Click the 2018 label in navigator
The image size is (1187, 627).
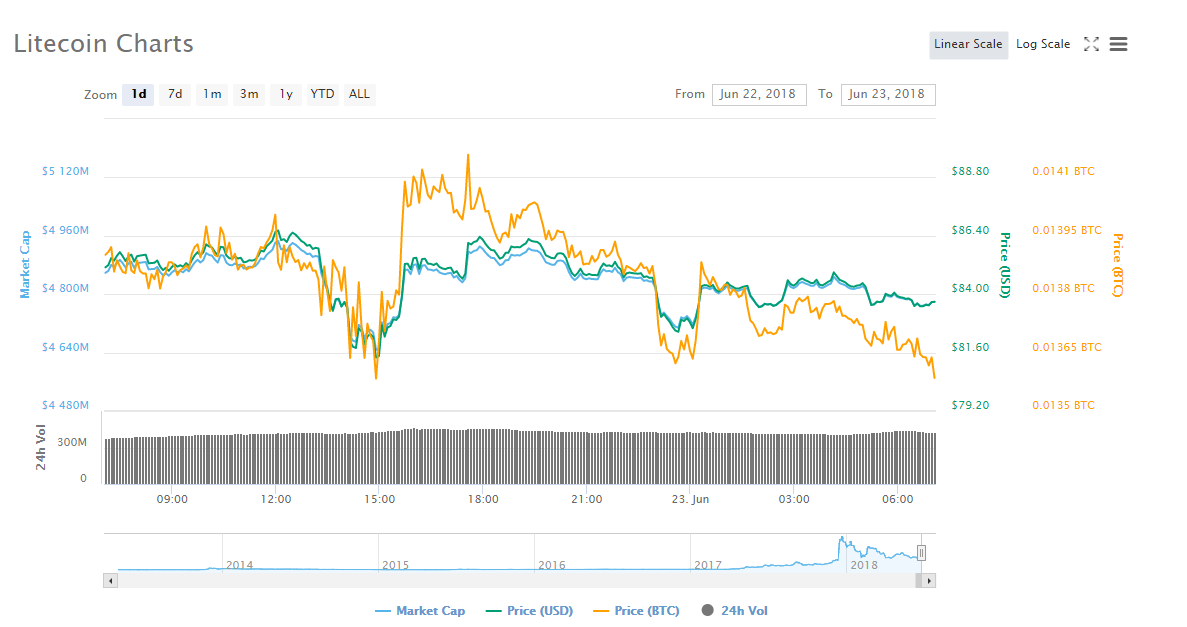(864, 565)
